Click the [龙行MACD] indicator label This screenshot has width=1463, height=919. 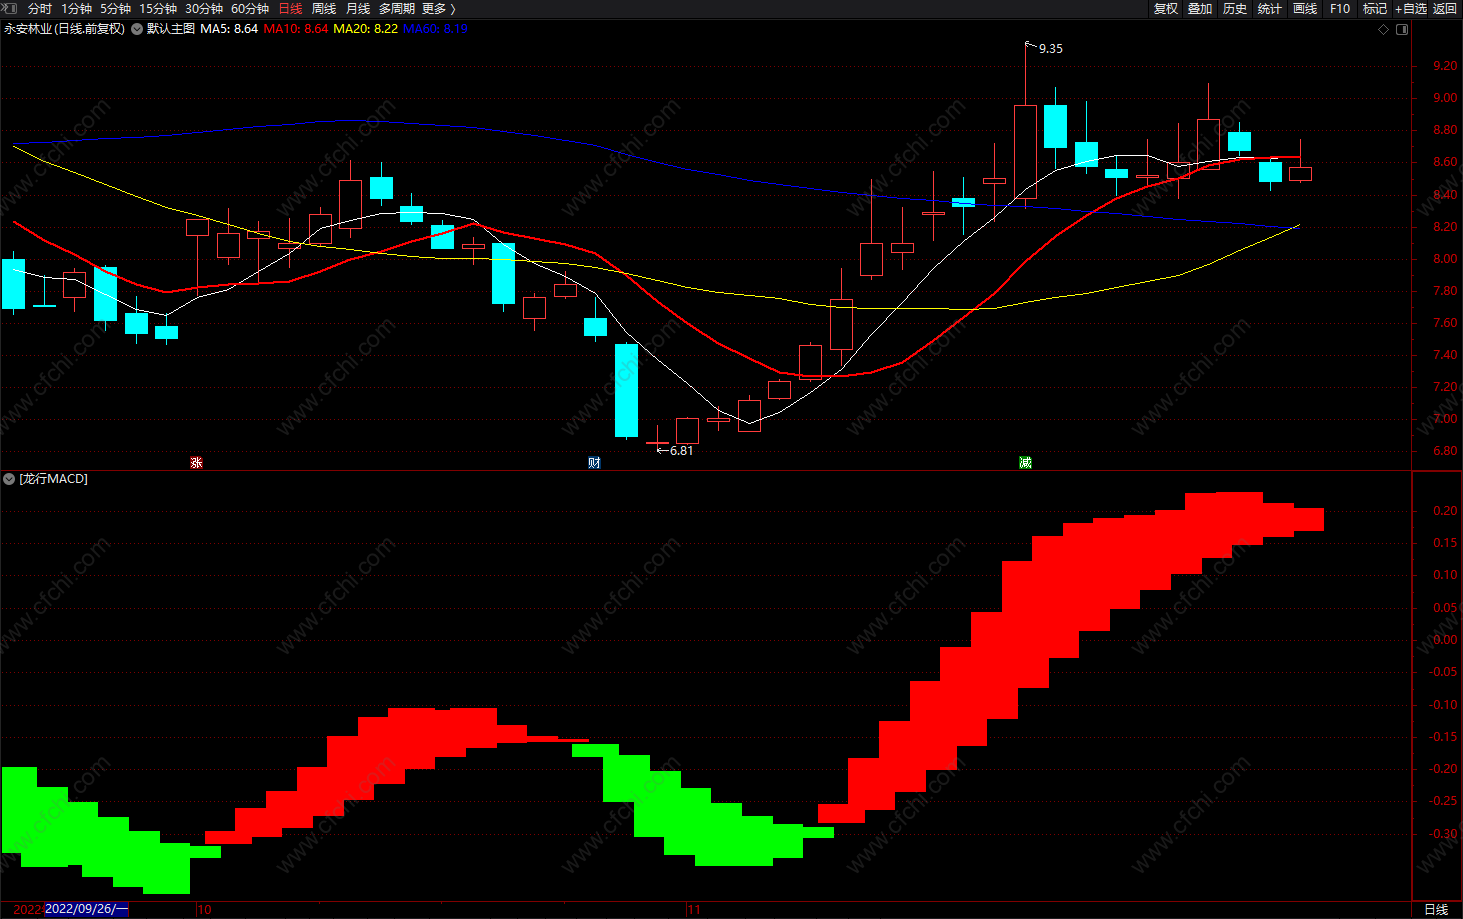point(54,479)
